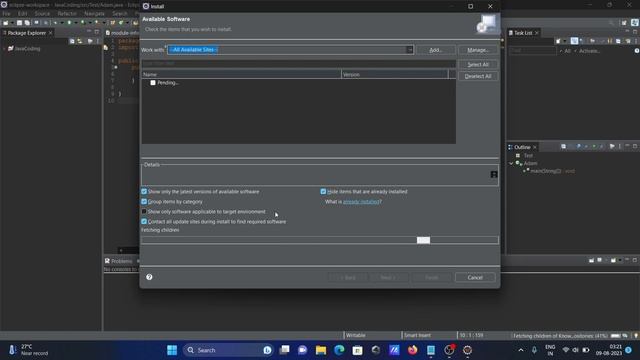Click the Manage... button
640x360 pixels.
tap(478, 50)
